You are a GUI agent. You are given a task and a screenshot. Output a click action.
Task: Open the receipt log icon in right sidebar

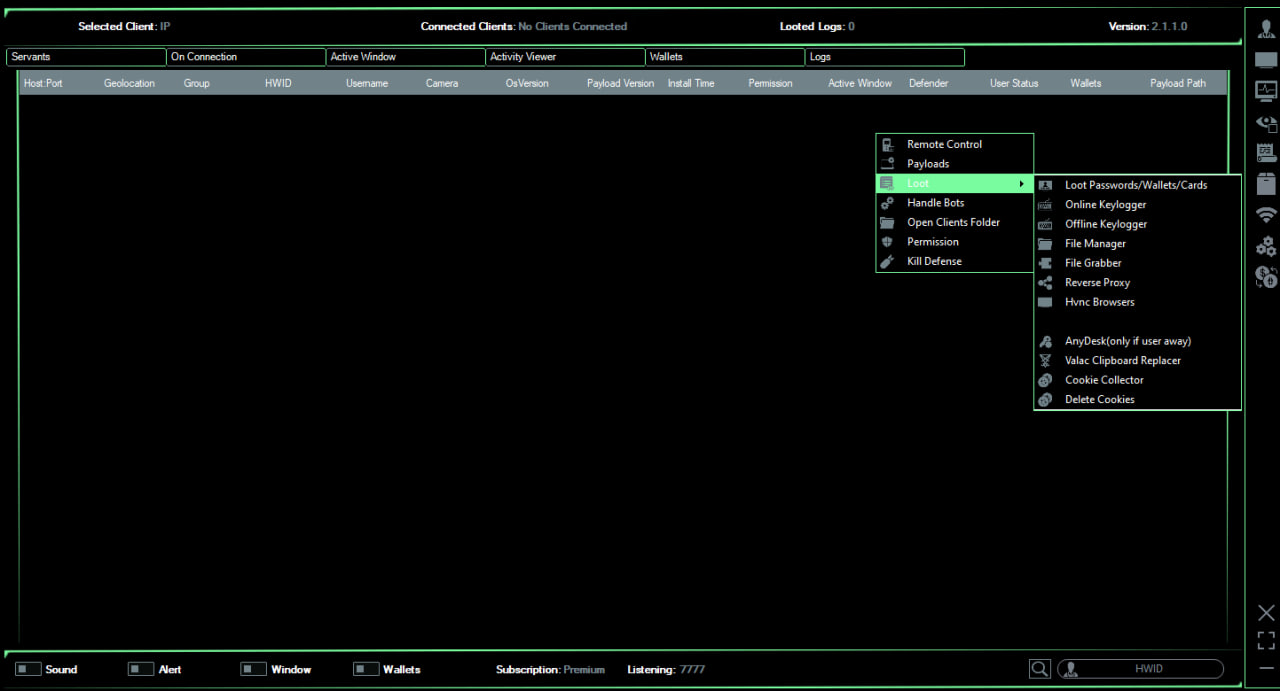coord(1266,153)
